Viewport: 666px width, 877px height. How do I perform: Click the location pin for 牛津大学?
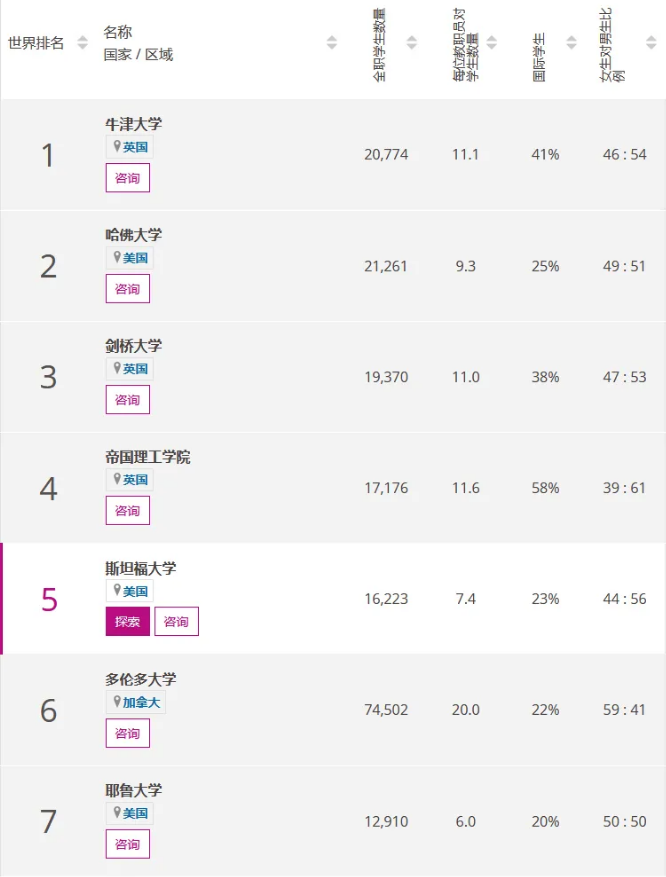click(x=117, y=147)
